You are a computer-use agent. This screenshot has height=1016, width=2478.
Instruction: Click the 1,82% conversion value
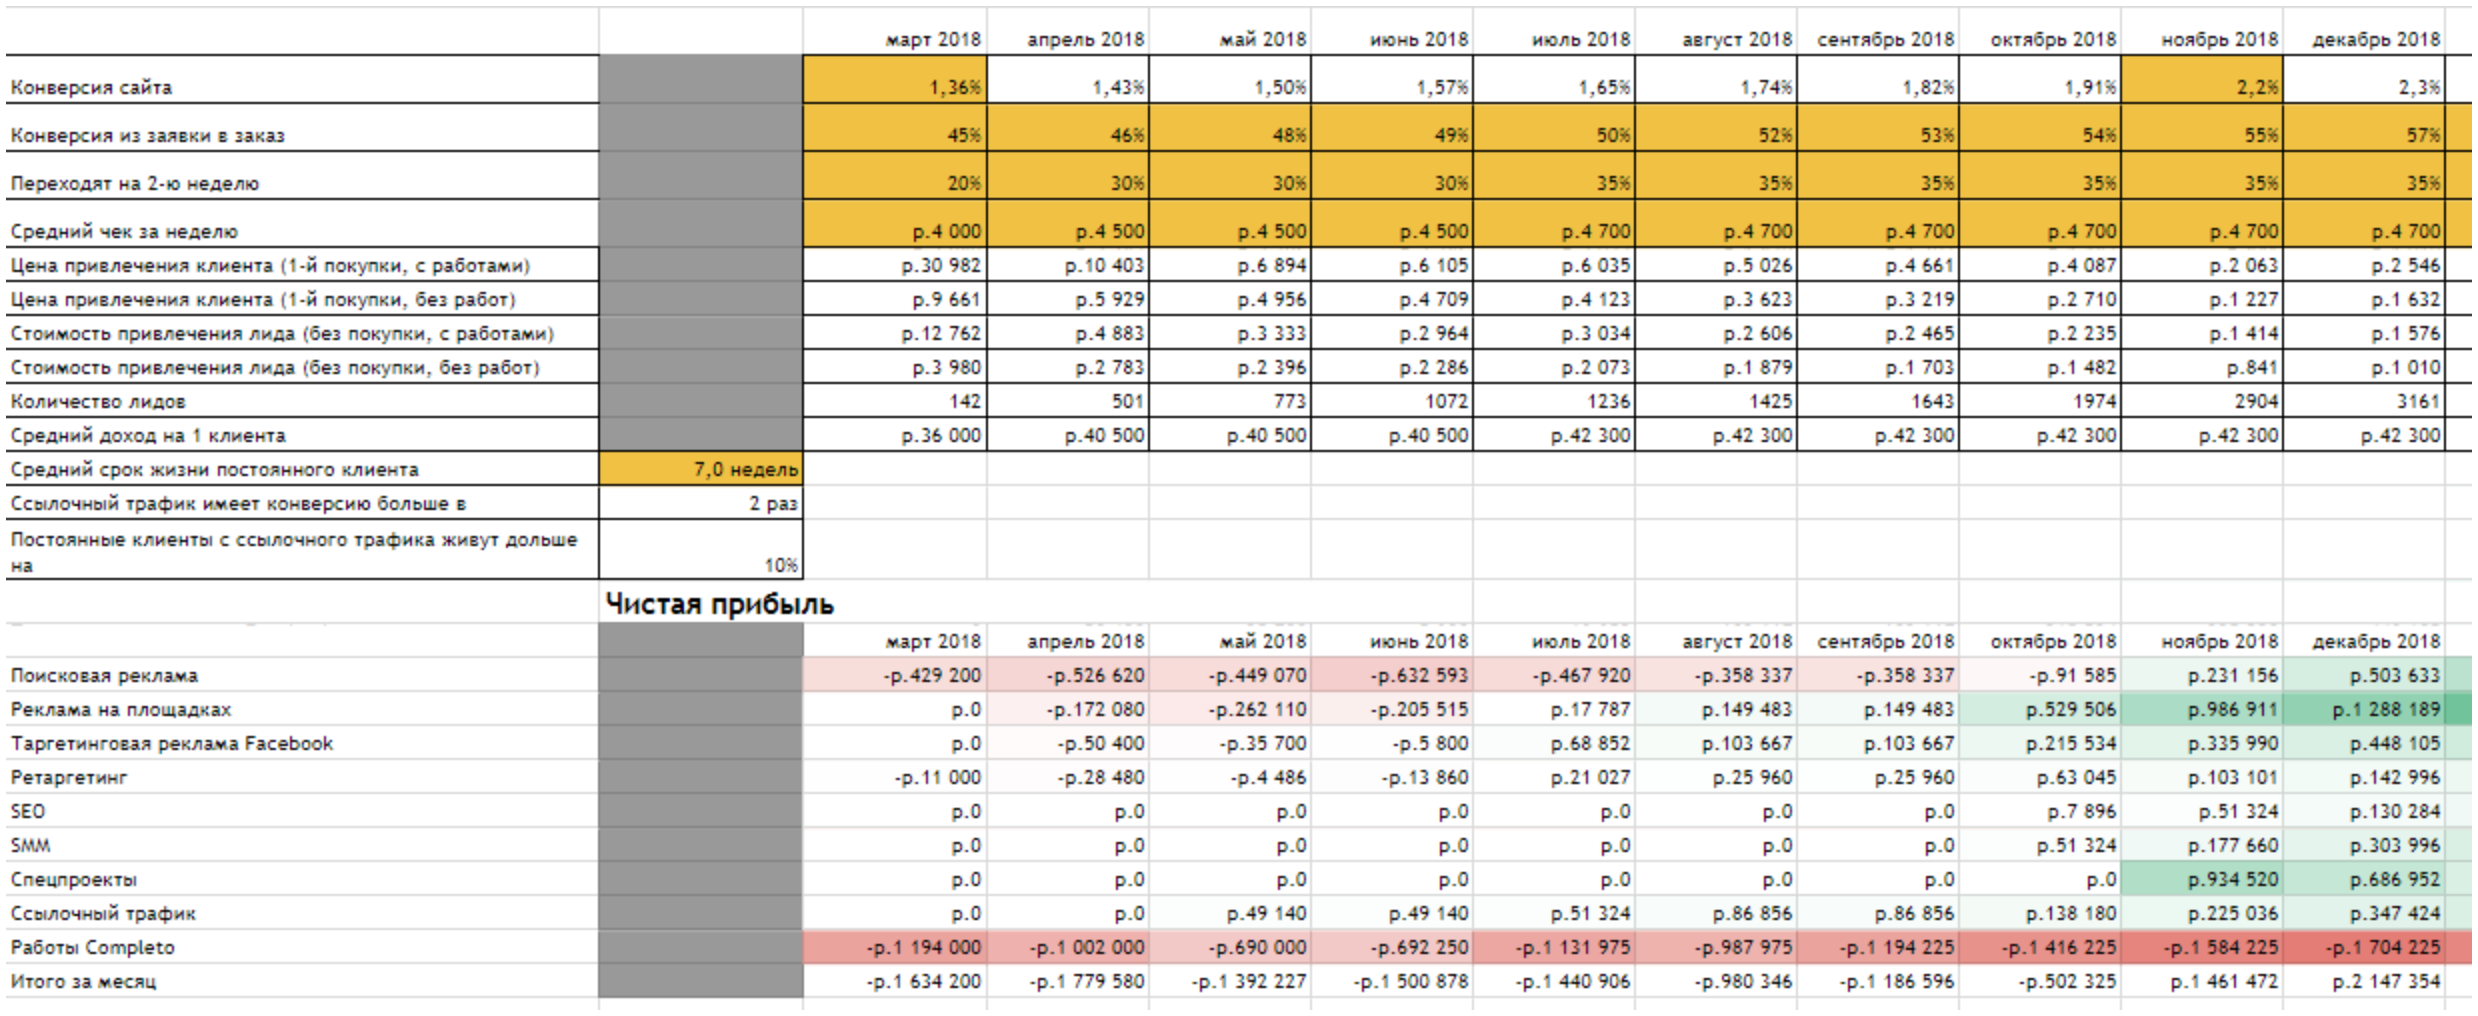point(1877,79)
